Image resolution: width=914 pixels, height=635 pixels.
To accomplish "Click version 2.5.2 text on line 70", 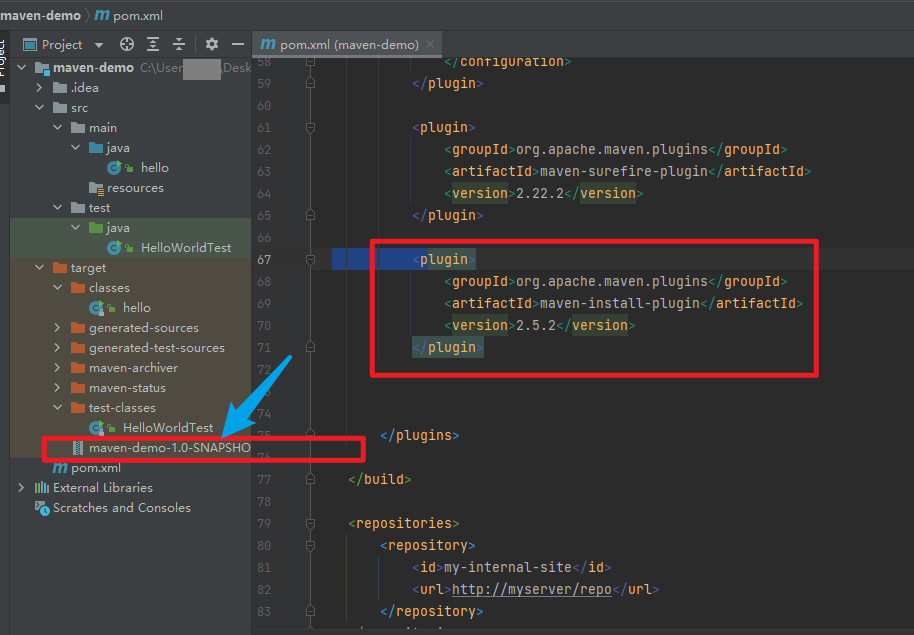I will tap(536, 325).
